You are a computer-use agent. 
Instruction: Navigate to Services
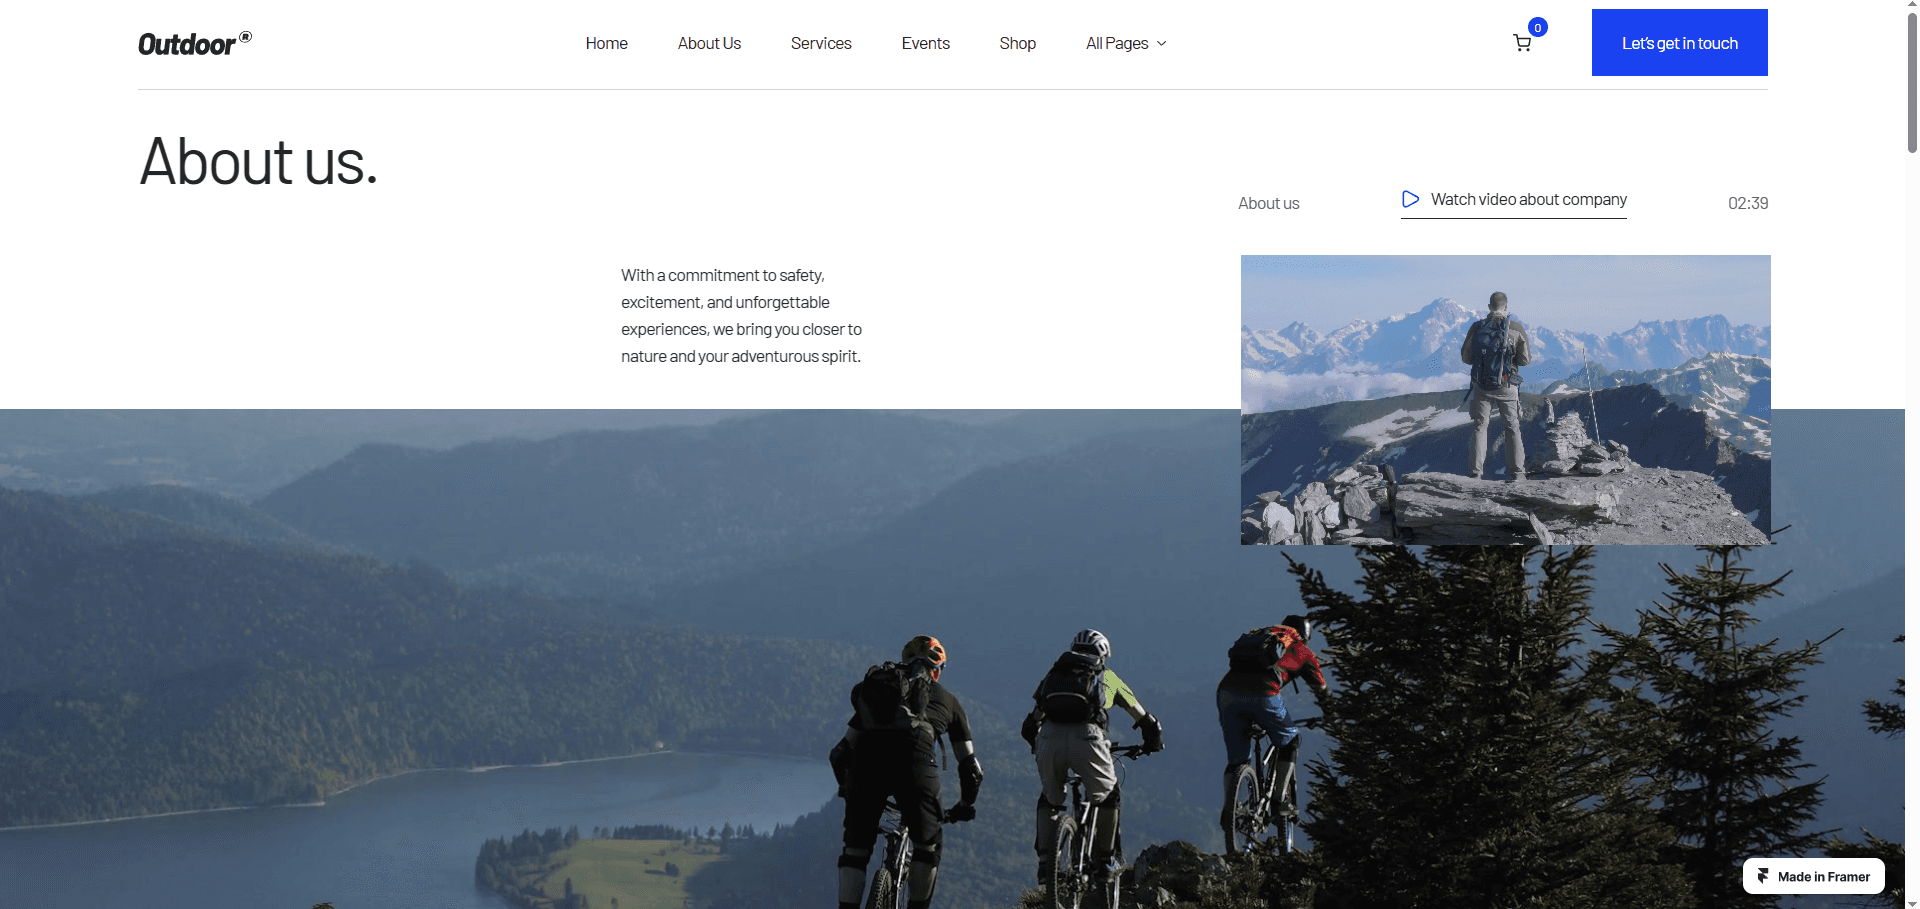[x=821, y=43]
